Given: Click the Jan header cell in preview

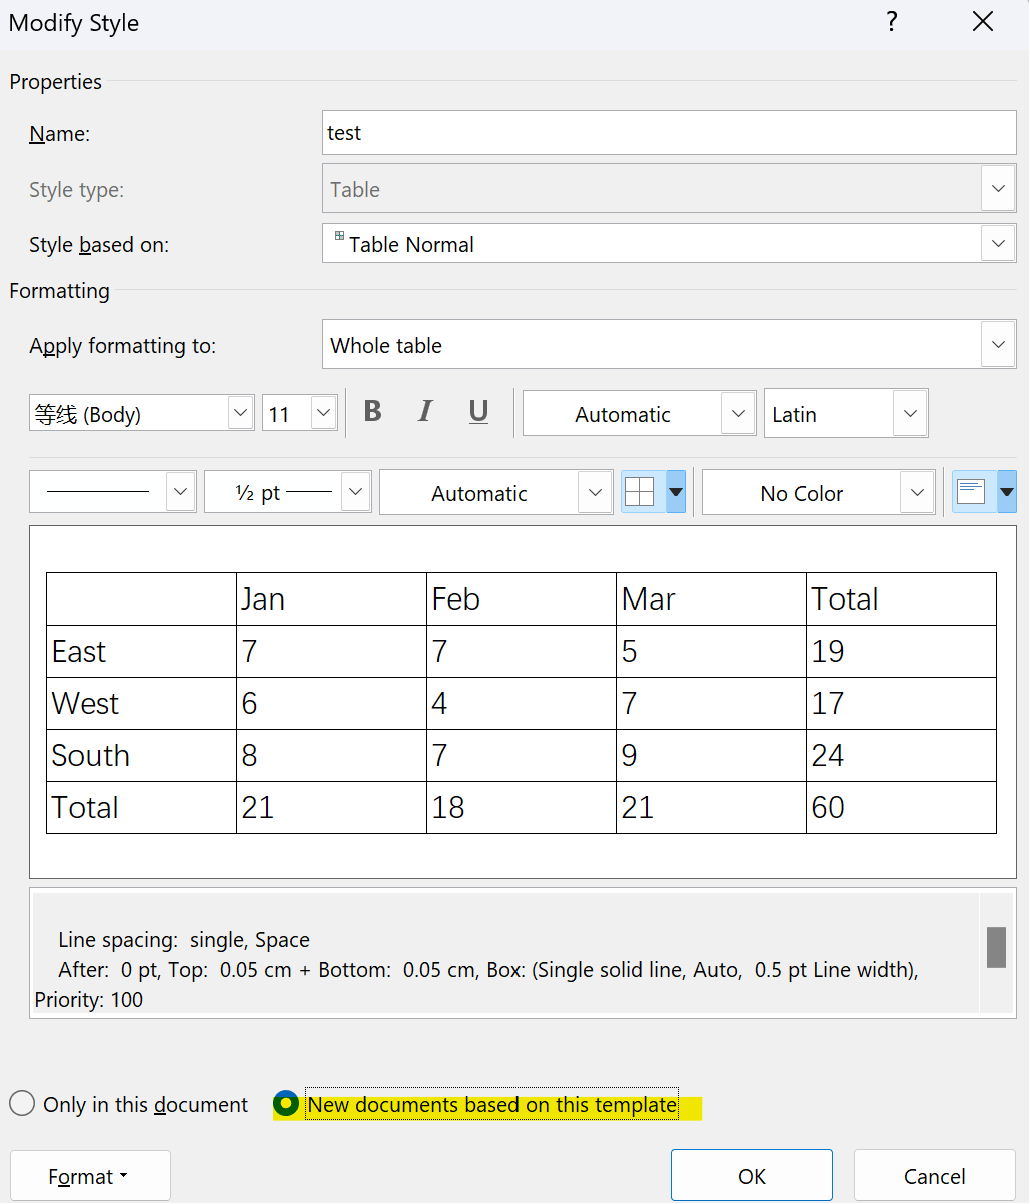Looking at the screenshot, I should (331, 599).
